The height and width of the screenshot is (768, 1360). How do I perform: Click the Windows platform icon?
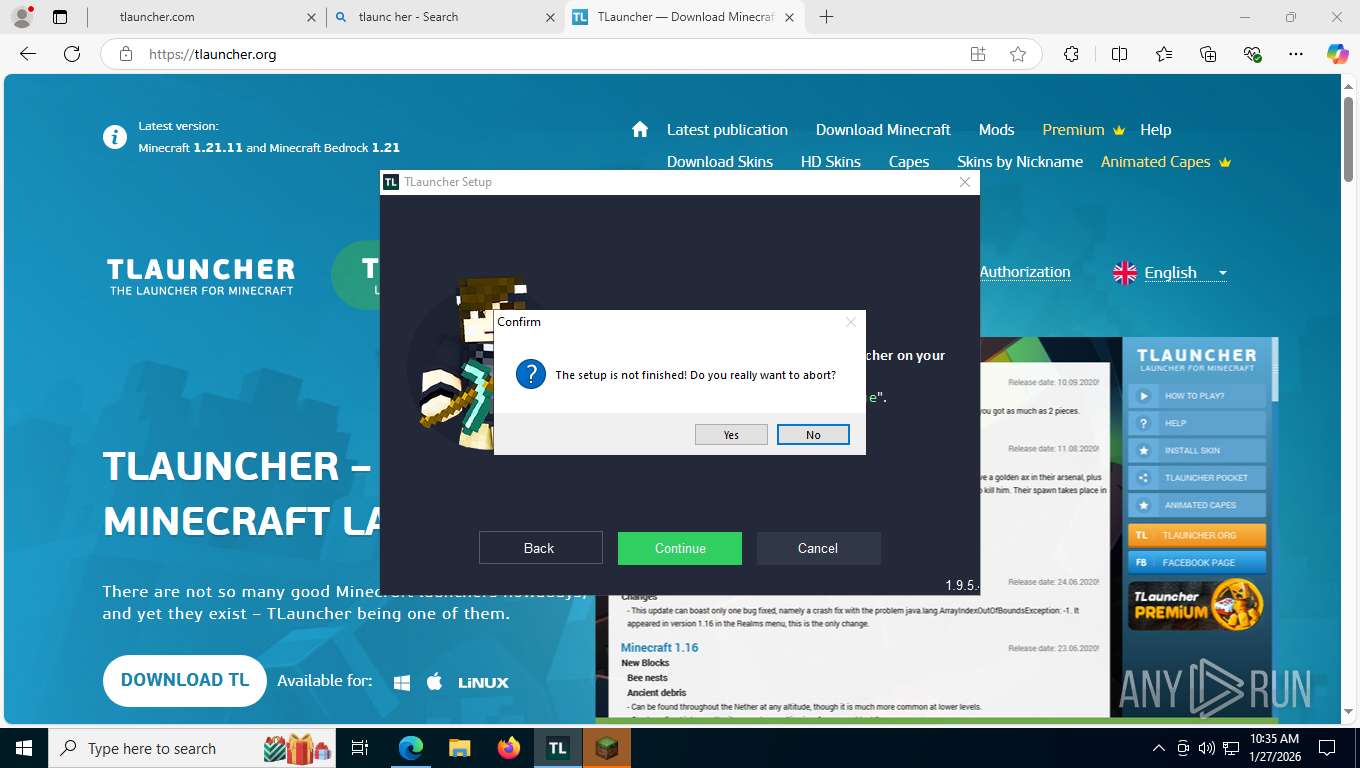coord(402,682)
